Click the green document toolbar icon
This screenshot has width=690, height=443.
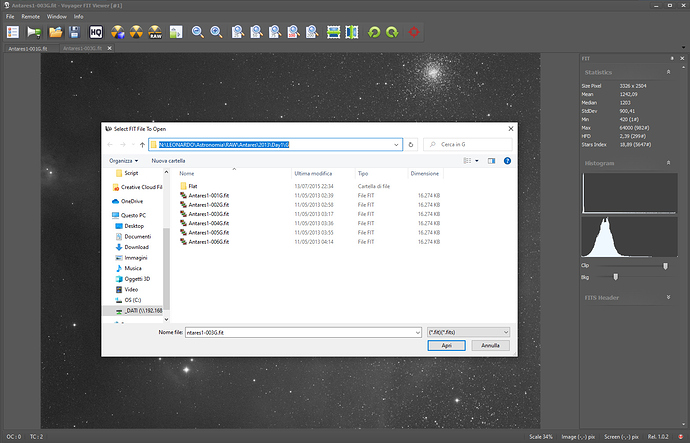176,32
